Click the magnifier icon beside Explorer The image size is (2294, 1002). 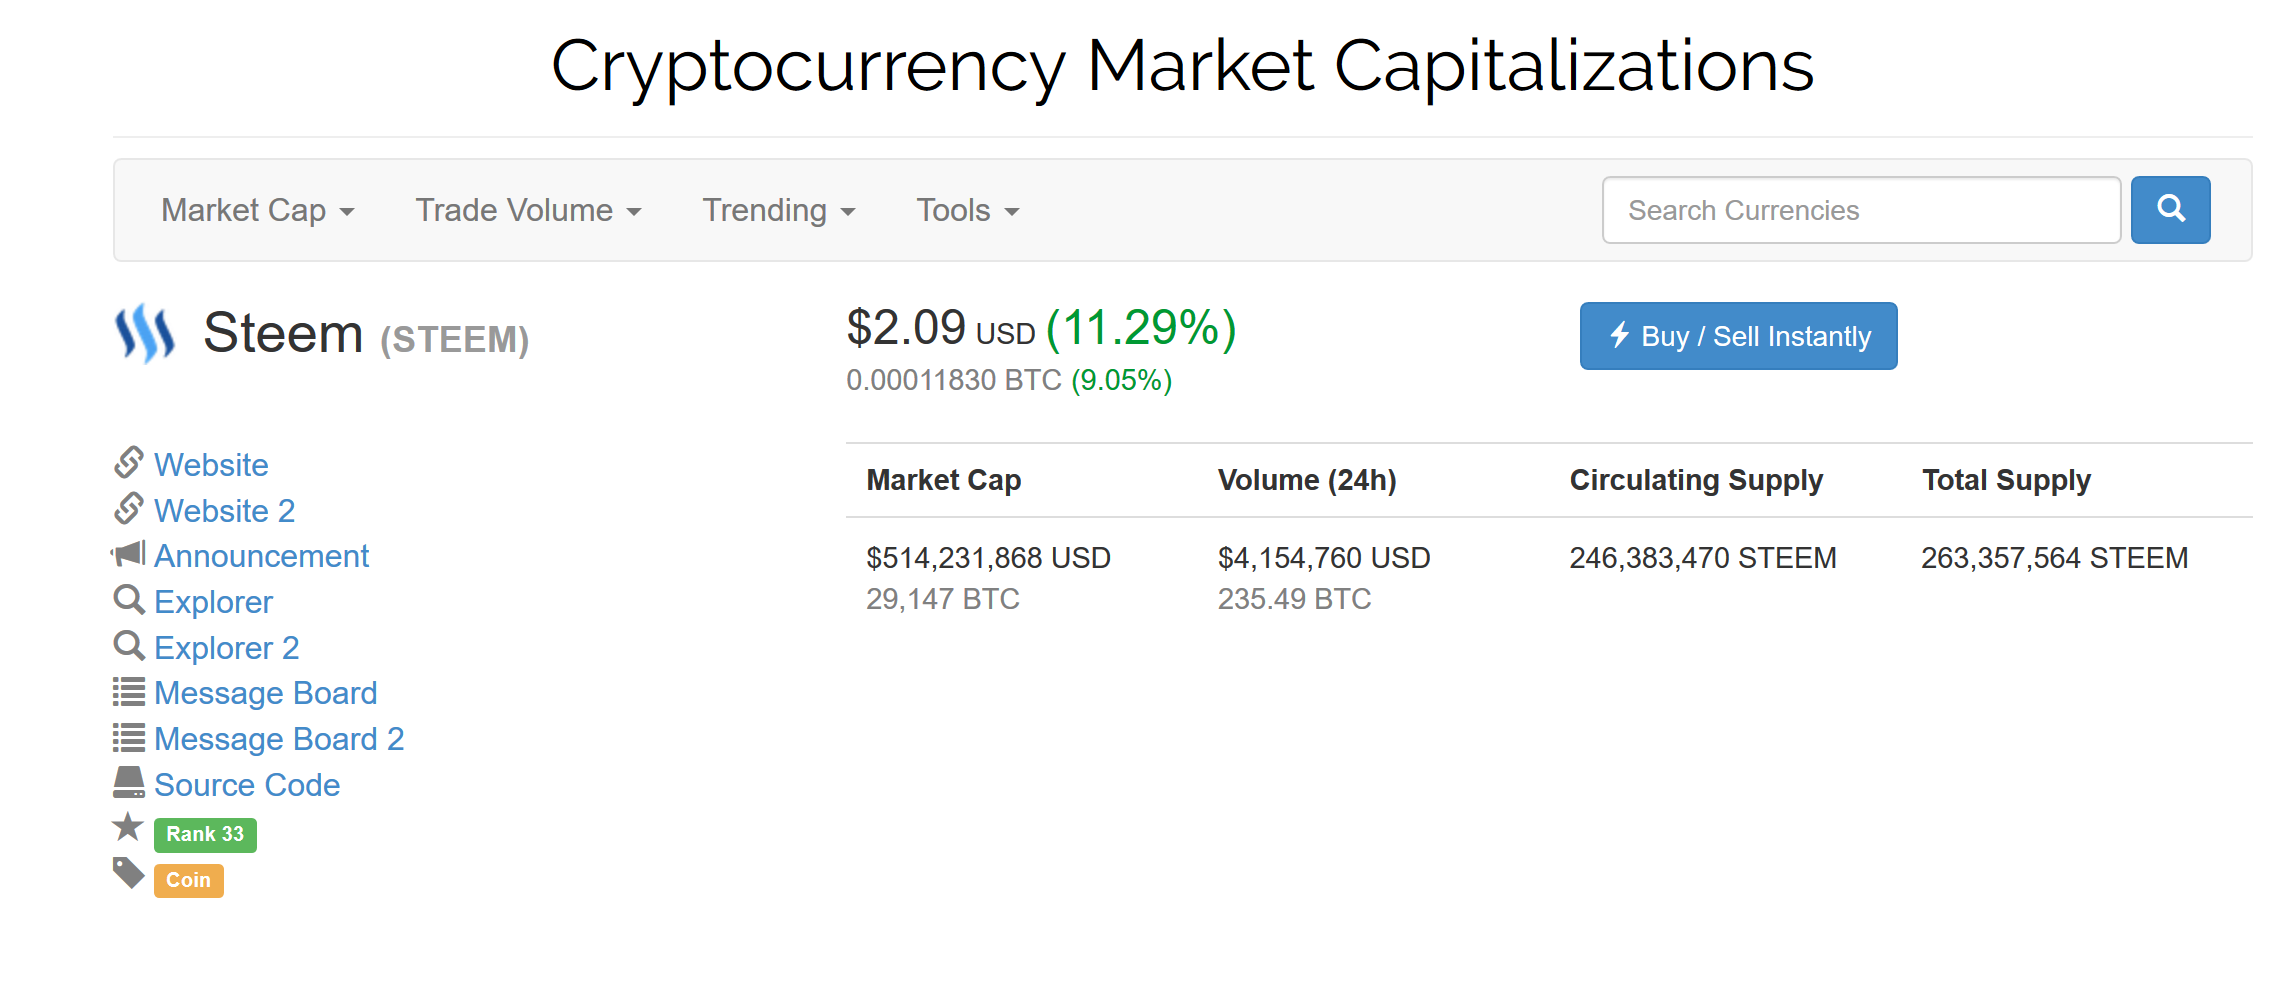[x=129, y=600]
